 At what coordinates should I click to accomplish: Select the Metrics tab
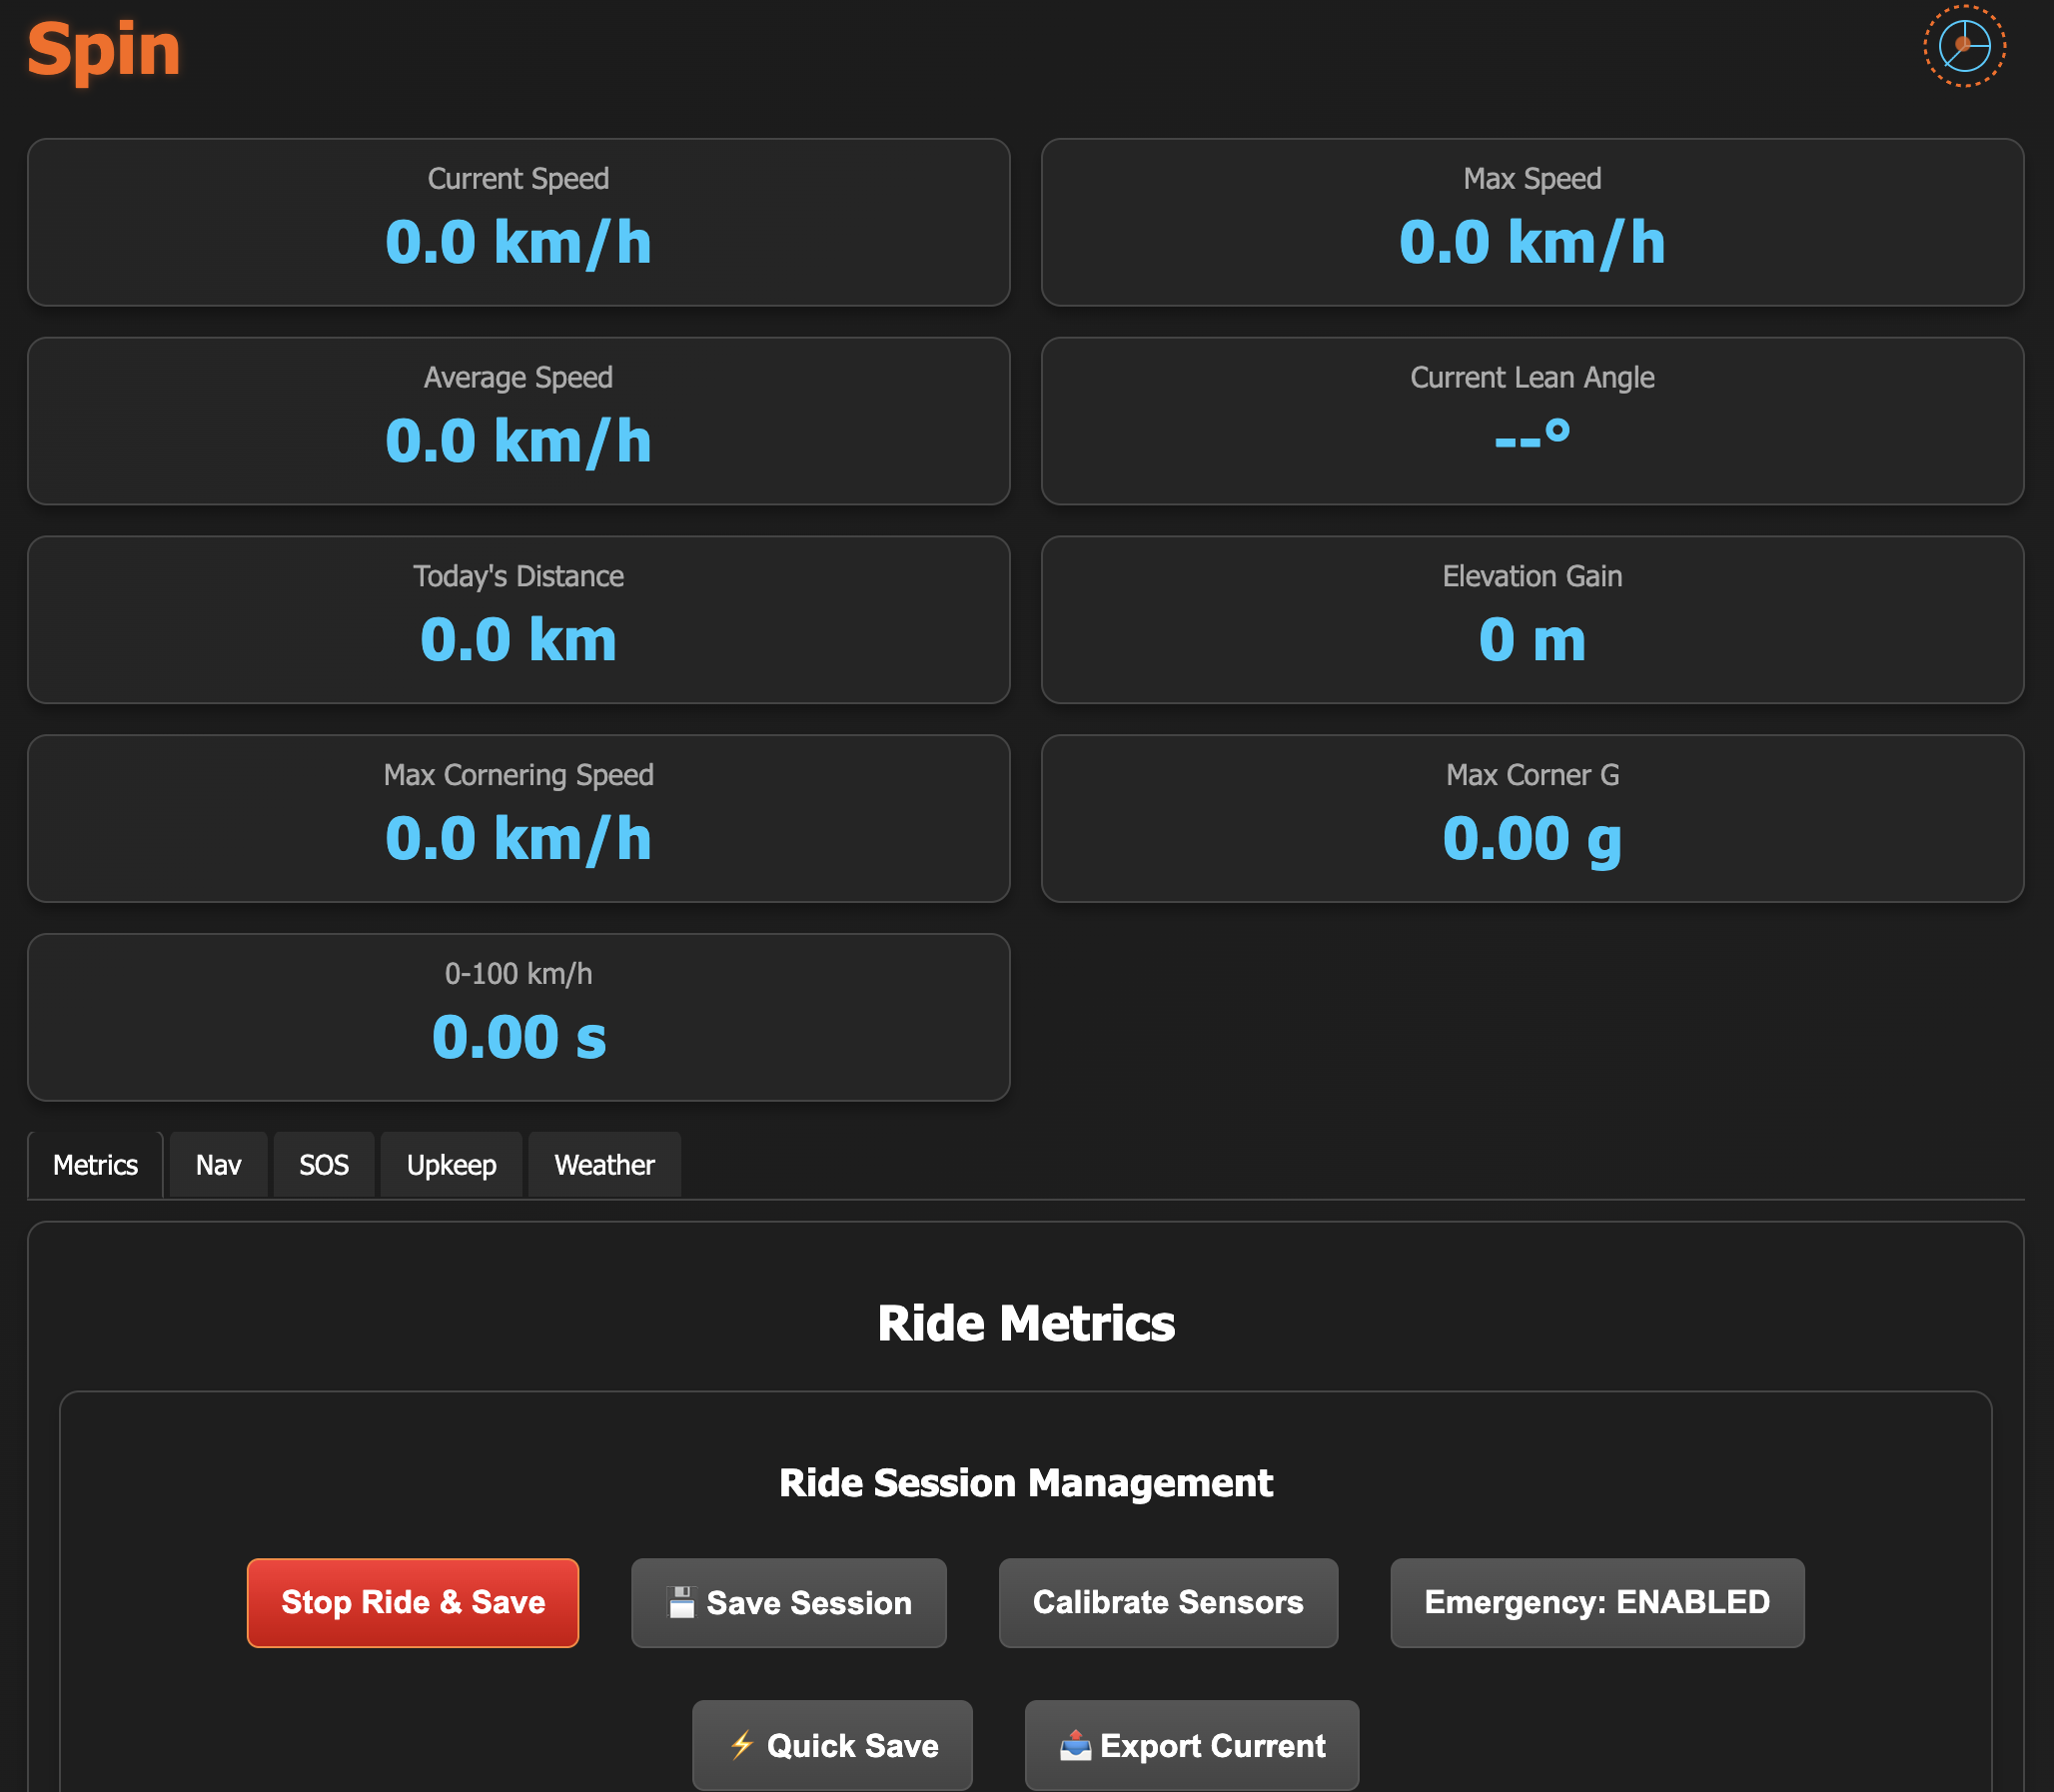click(x=95, y=1164)
